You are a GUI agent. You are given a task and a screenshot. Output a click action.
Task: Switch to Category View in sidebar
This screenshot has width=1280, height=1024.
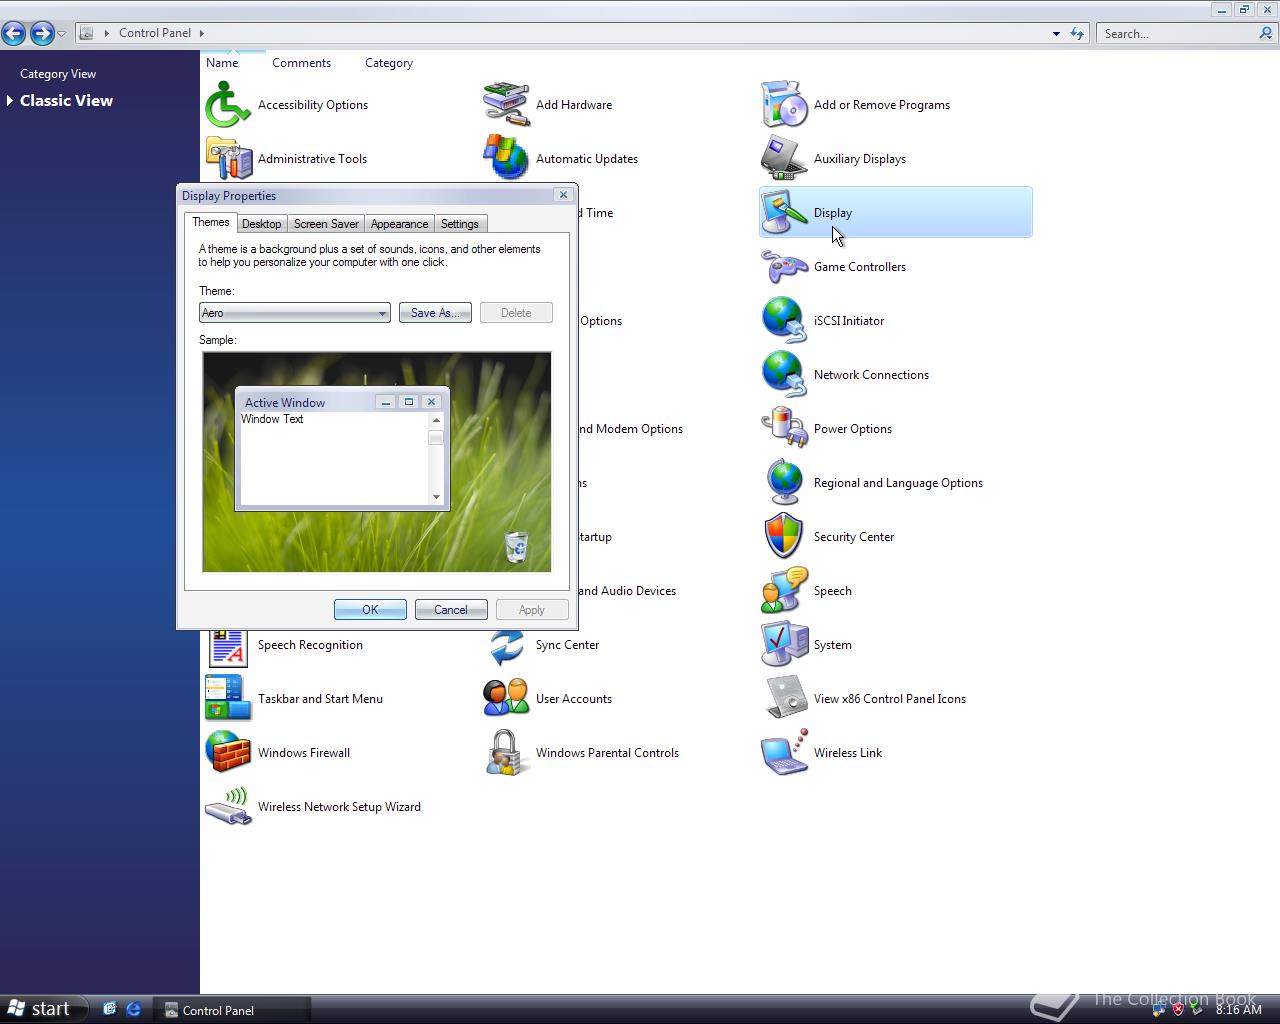58,74
